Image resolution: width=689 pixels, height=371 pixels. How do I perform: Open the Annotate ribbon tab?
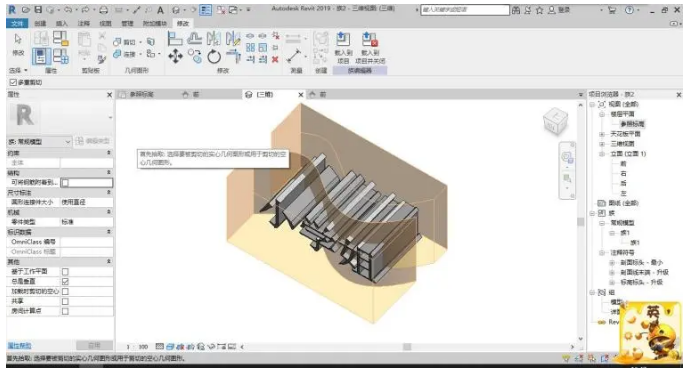[83, 23]
